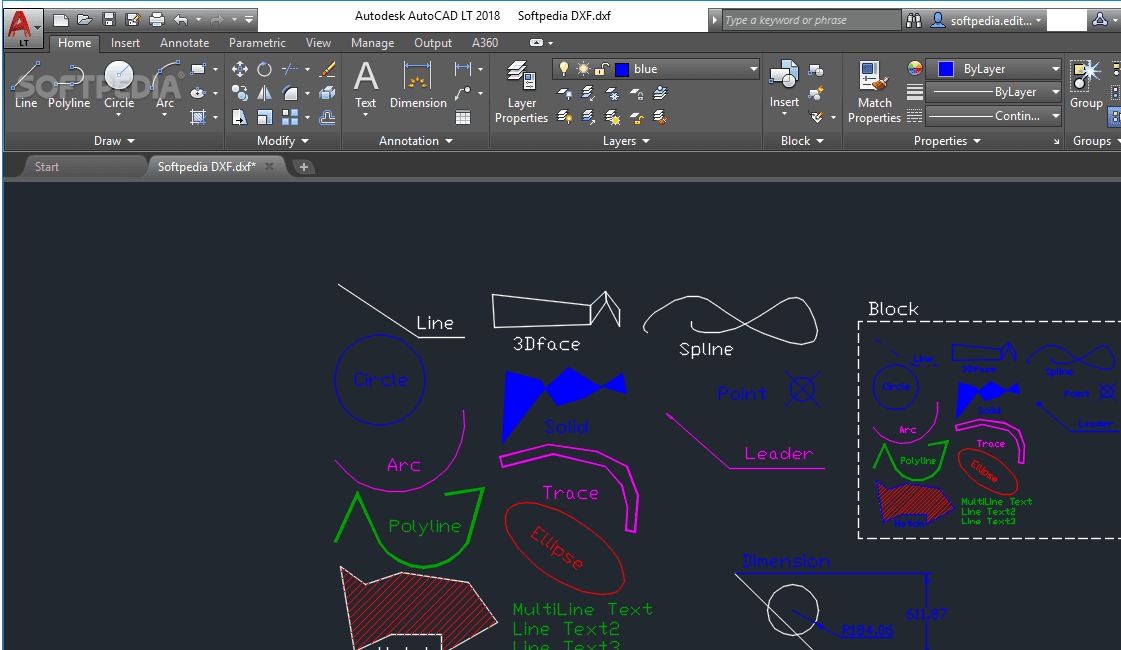Open the Arc tool dropdown arrow
Viewport: 1121px width, 650px height.
click(x=164, y=114)
